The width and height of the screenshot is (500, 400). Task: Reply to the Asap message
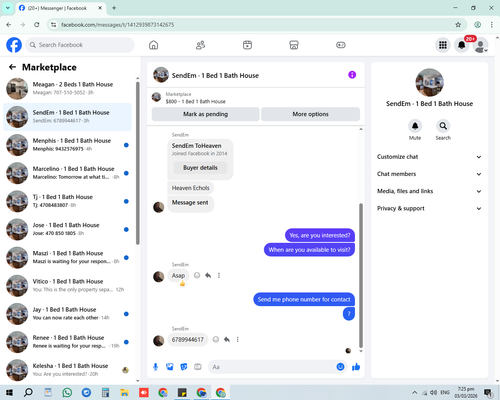[x=208, y=275]
